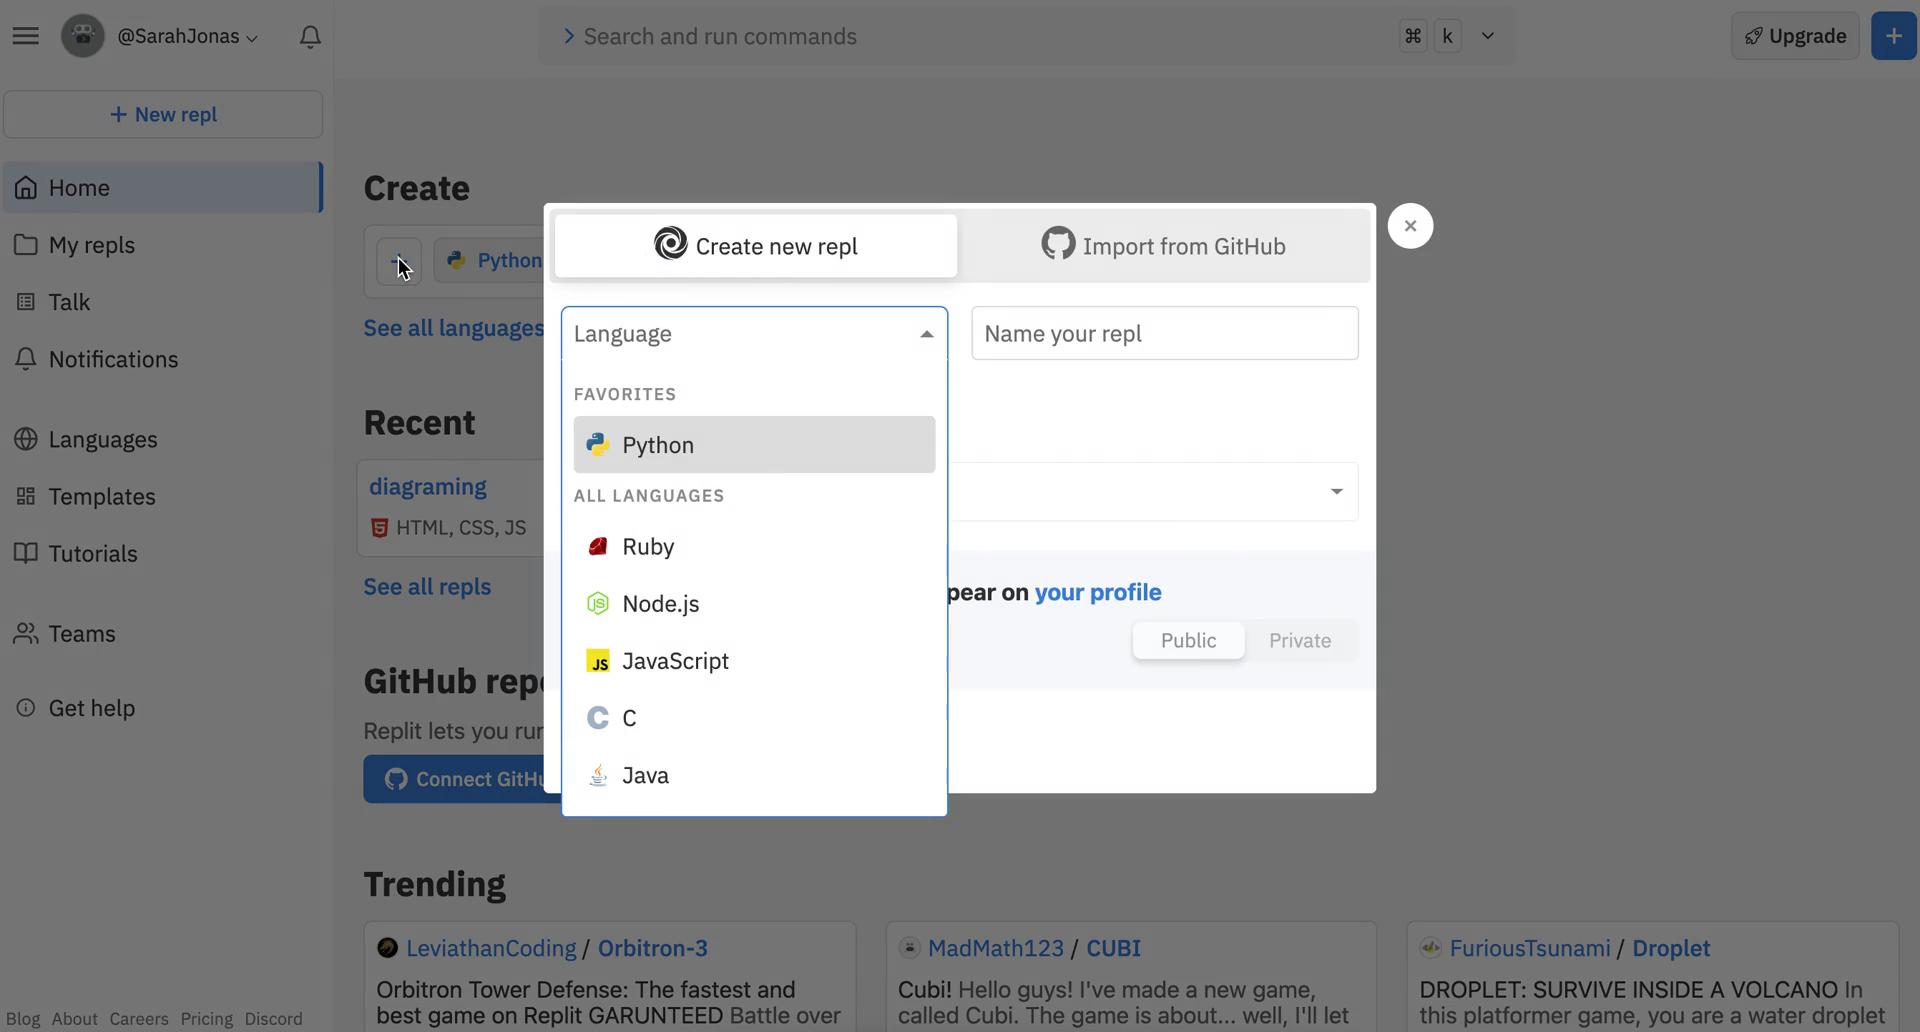
Task: Click the Name your repl field
Action: [1164, 334]
